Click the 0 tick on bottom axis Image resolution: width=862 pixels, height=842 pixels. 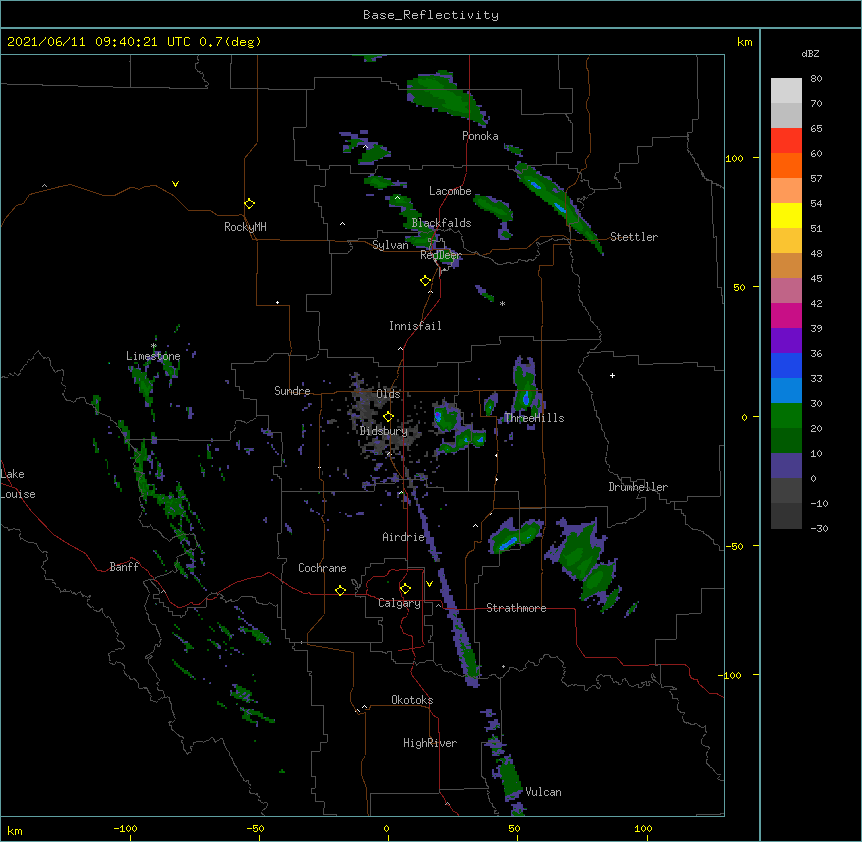click(x=386, y=828)
